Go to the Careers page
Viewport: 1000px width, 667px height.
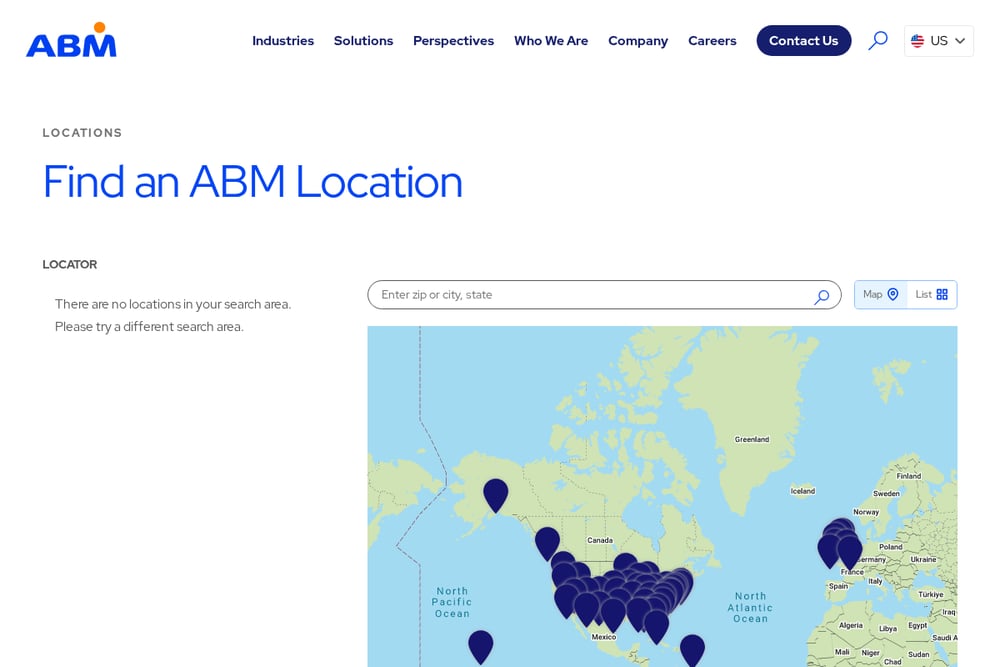coord(712,41)
